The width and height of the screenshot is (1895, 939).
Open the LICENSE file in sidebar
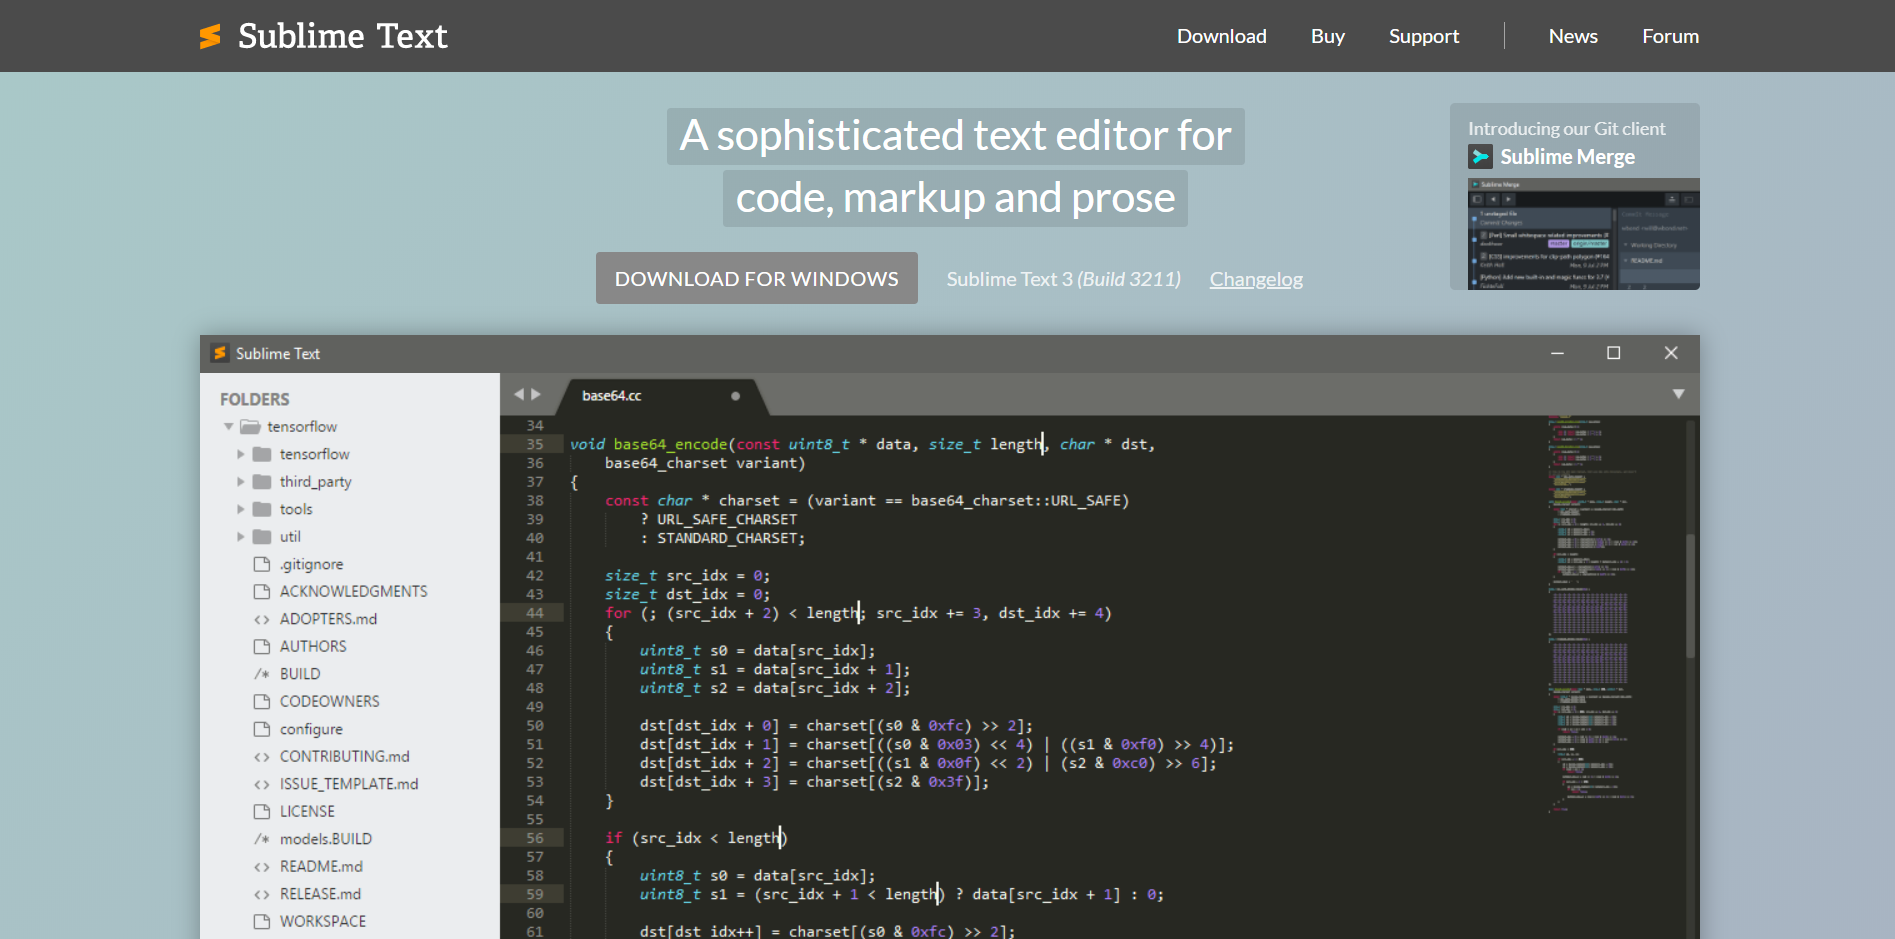pyautogui.click(x=307, y=811)
